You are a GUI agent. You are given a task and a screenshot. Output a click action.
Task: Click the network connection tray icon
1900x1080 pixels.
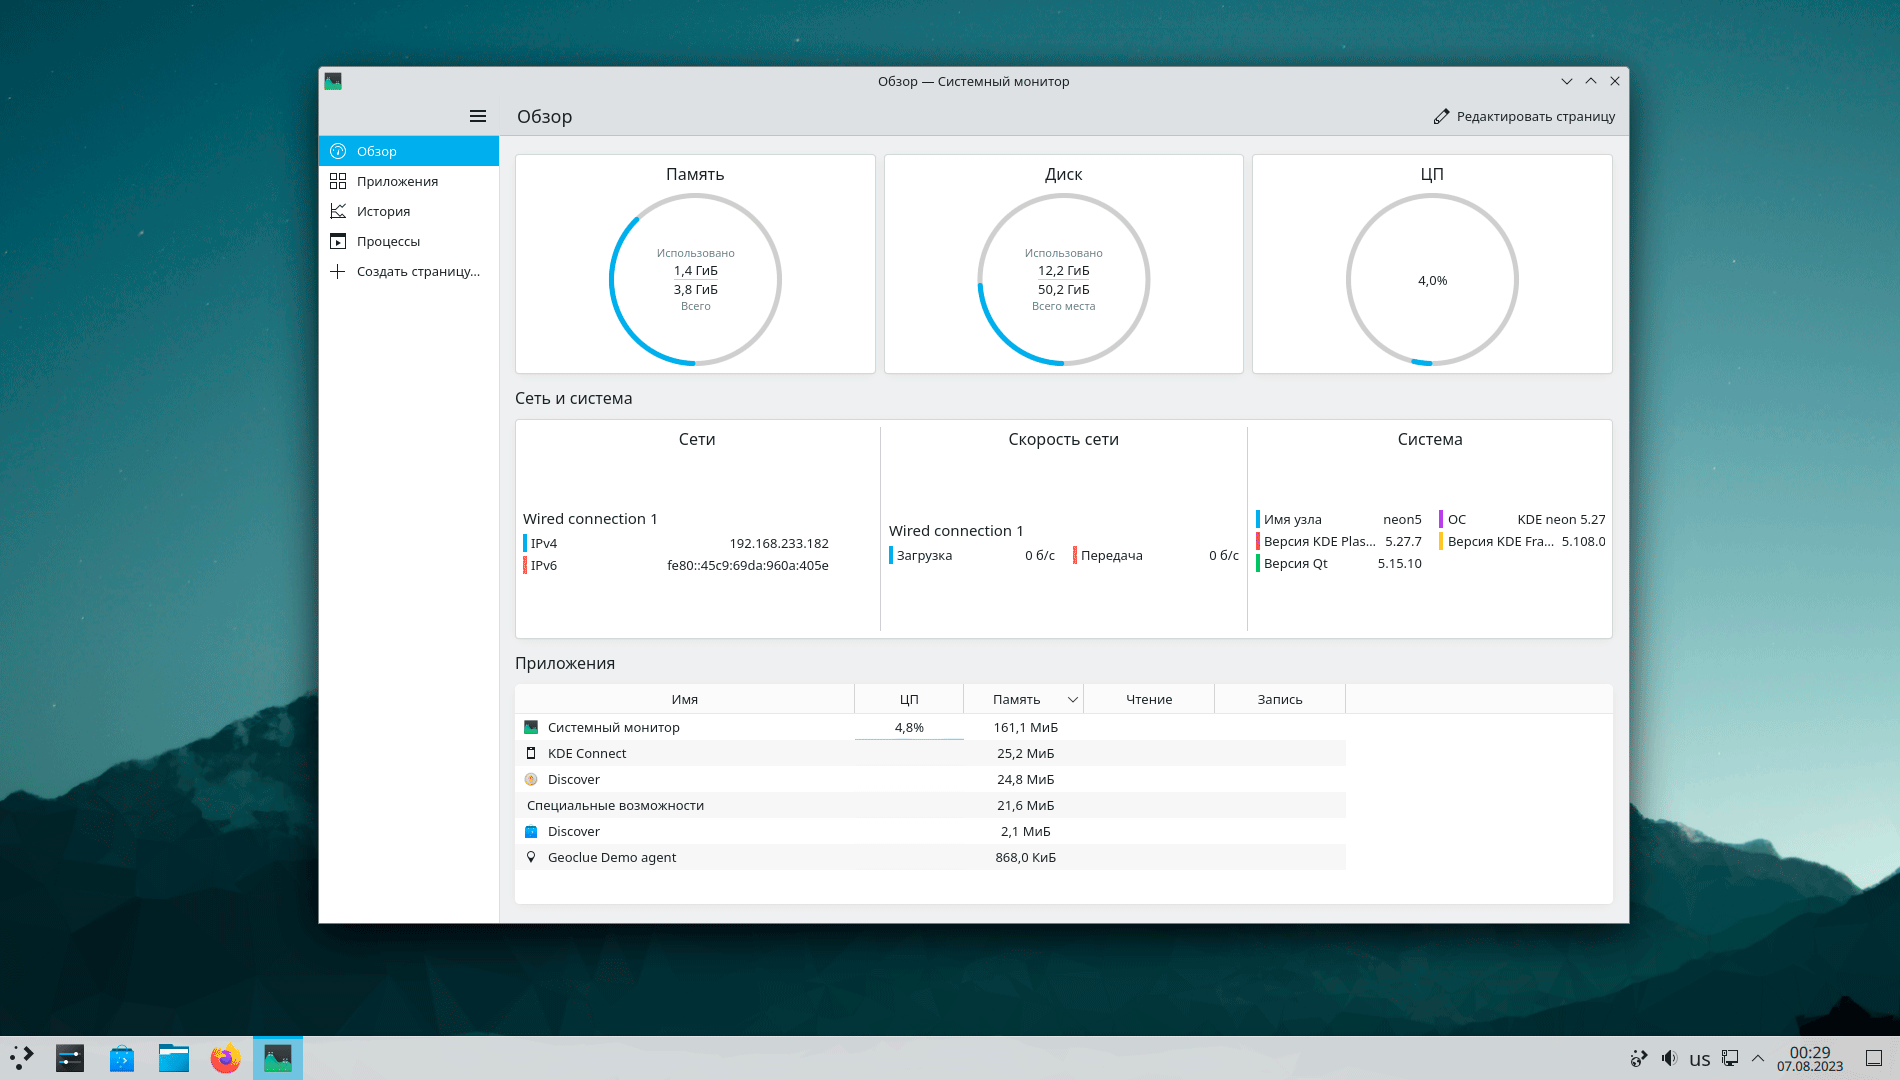click(1730, 1058)
